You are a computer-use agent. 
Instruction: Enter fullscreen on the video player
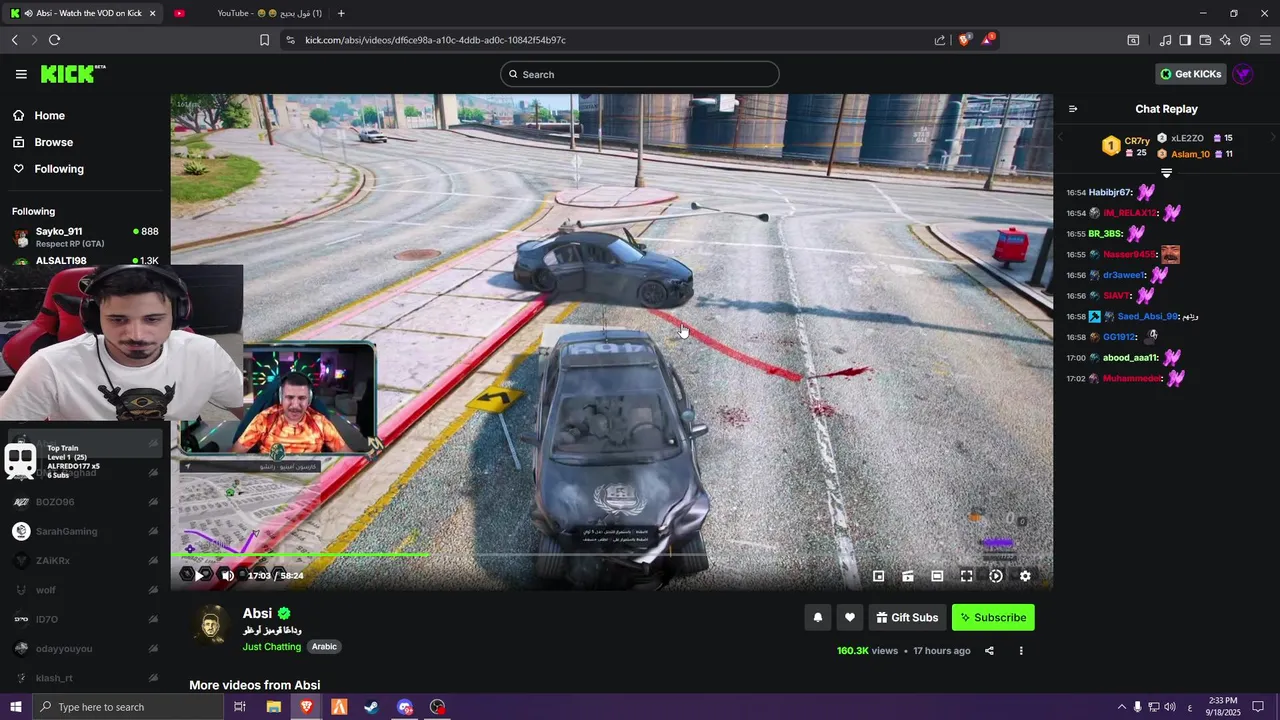pos(967,576)
